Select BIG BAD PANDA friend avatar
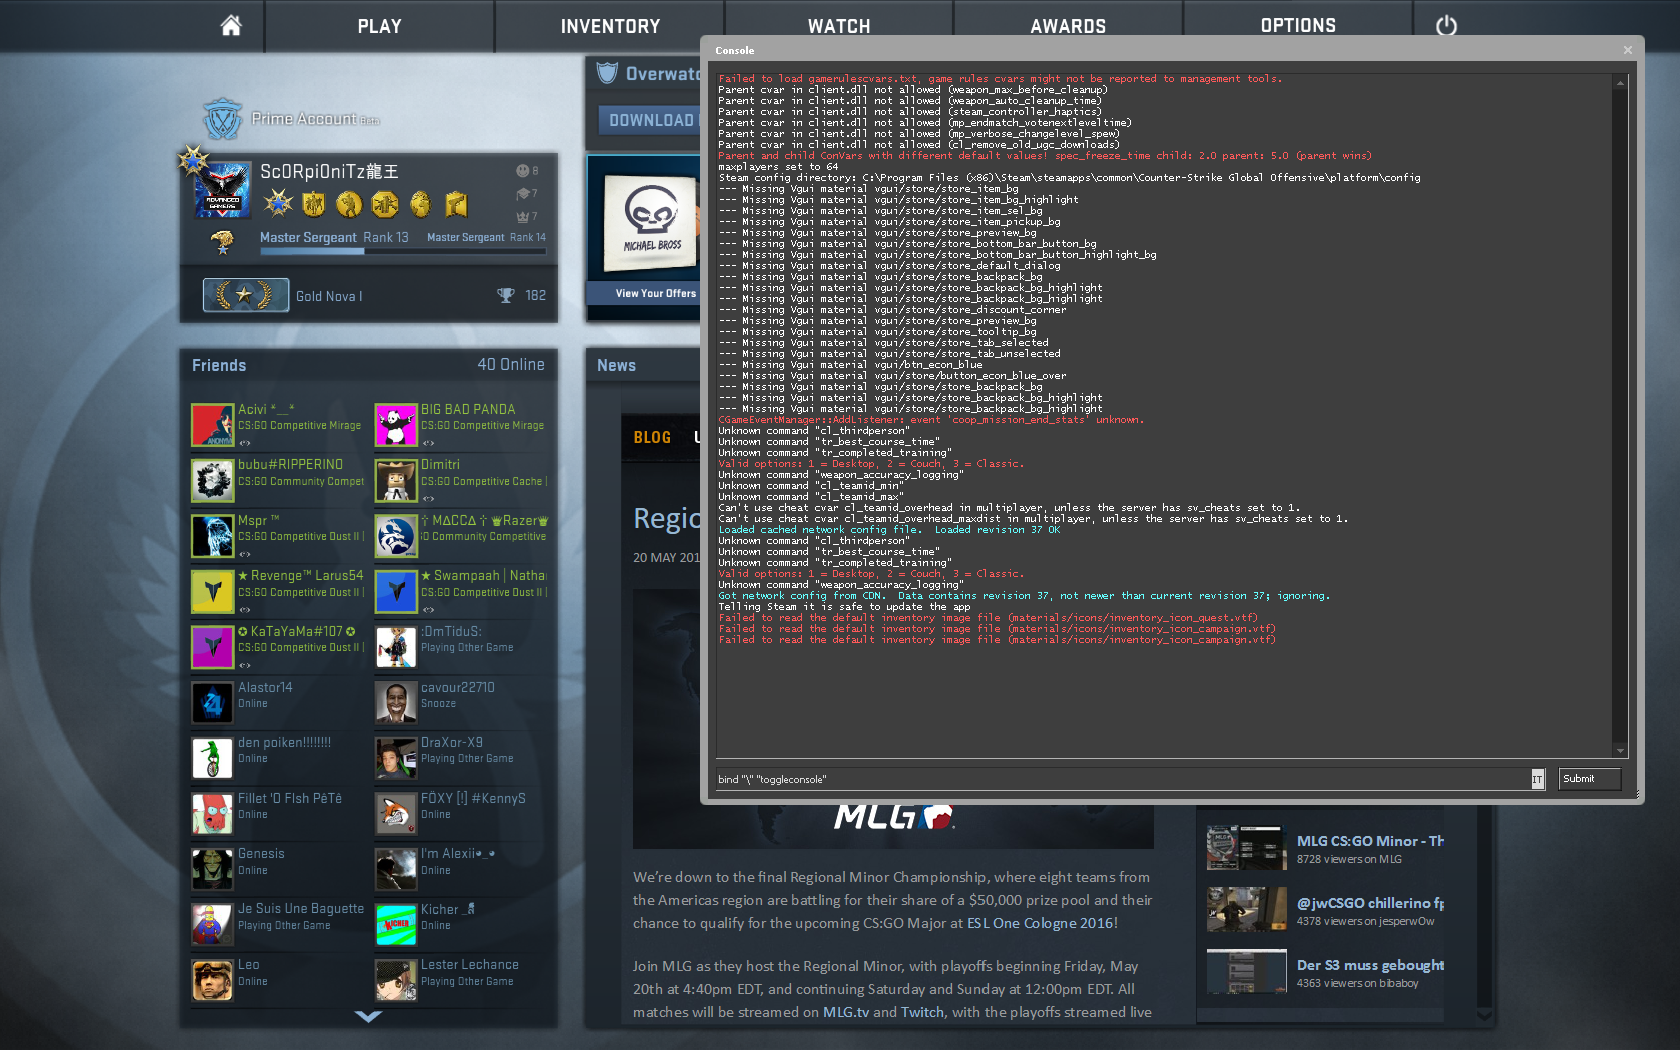The width and height of the screenshot is (1680, 1050). (x=396, y=425)
